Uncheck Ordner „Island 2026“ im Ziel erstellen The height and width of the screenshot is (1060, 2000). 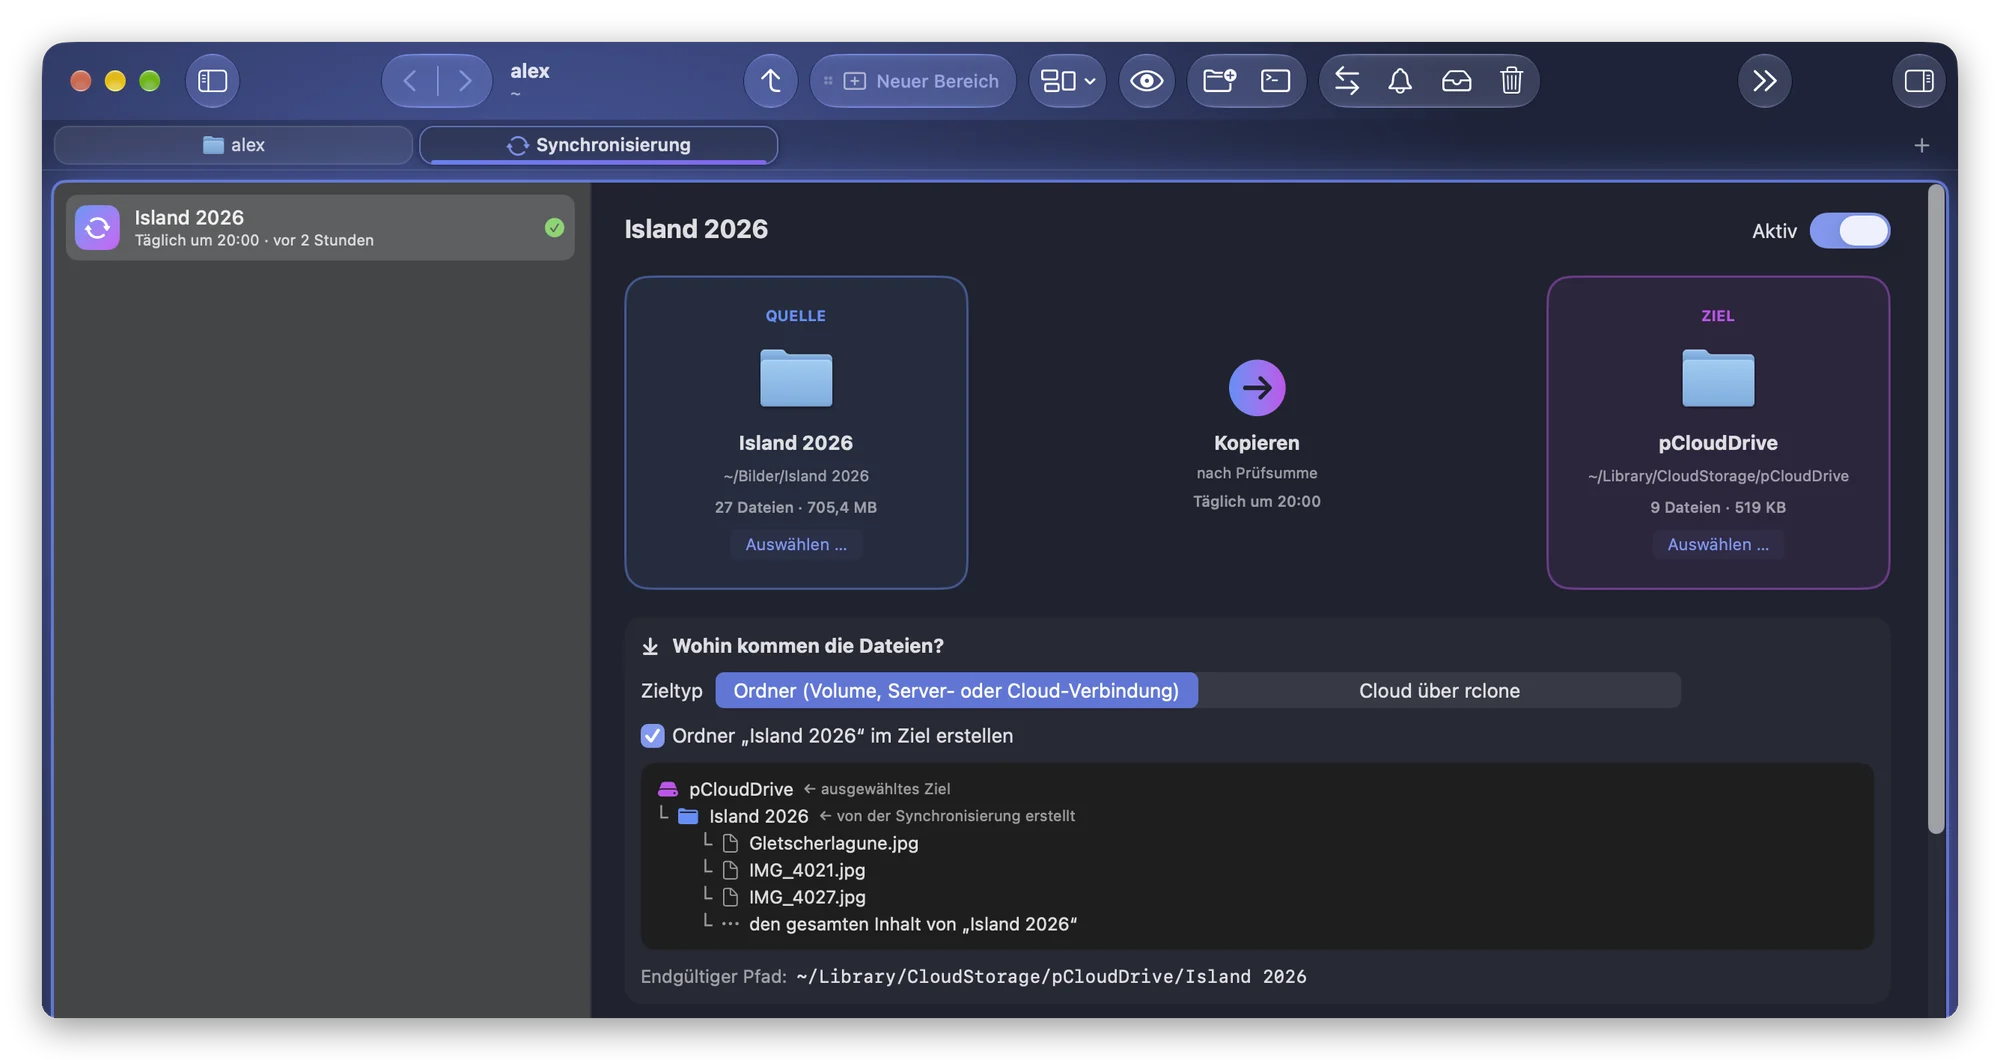click(652, 736)
